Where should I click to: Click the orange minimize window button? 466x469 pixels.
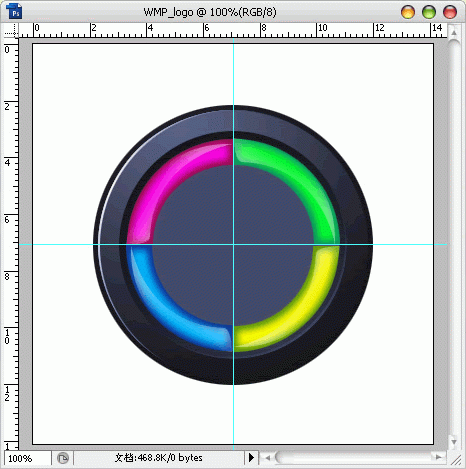(x=408, y=12)
